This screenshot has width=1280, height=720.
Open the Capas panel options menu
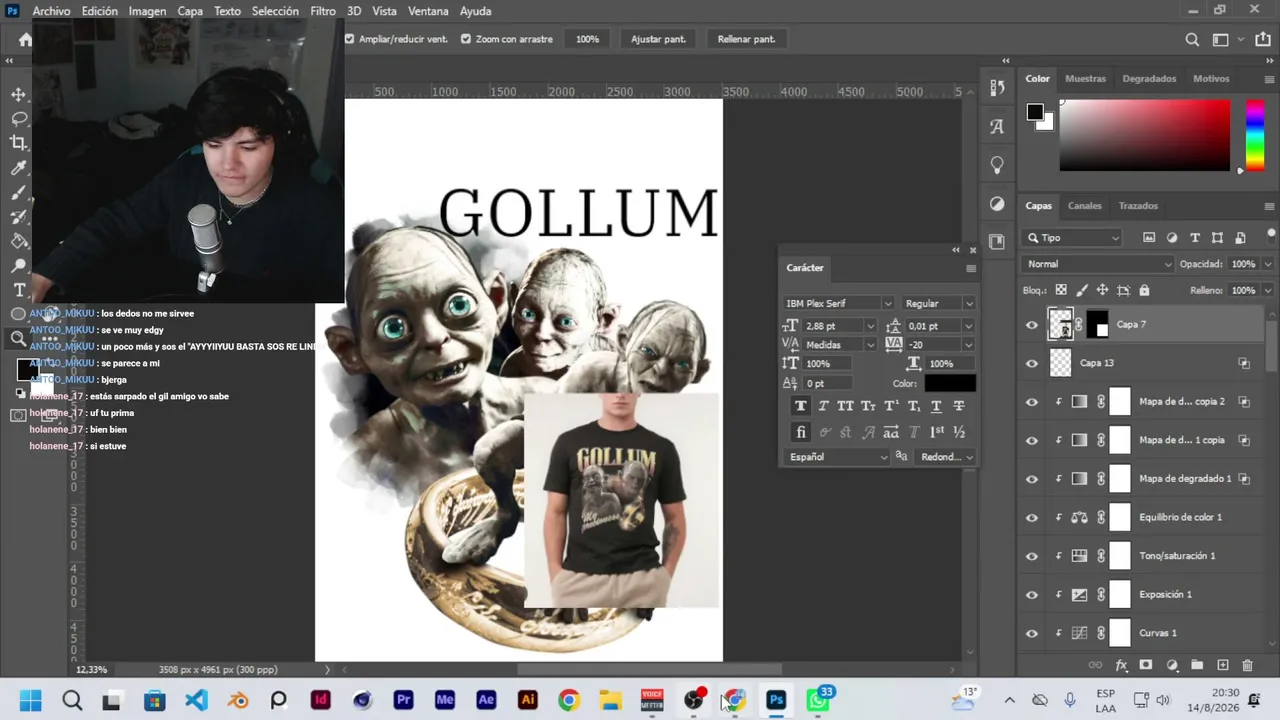click(1269, 206)
